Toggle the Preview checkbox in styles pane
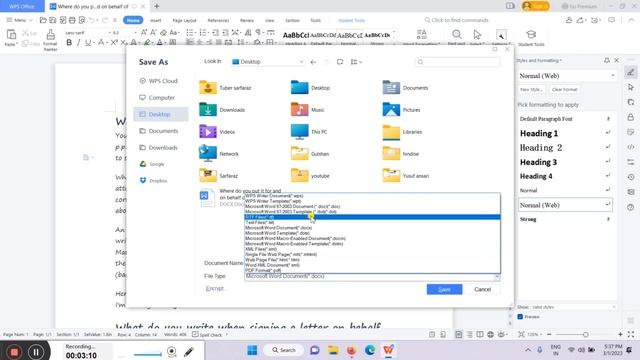This screenshot has height=360, width=640. 520,317
